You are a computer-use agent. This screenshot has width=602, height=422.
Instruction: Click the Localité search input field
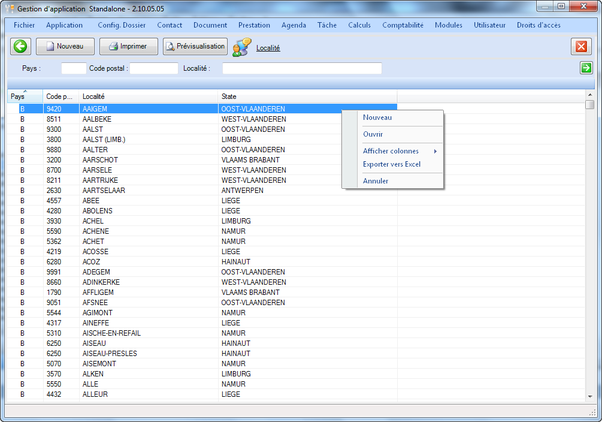click(x=302, y=68)
